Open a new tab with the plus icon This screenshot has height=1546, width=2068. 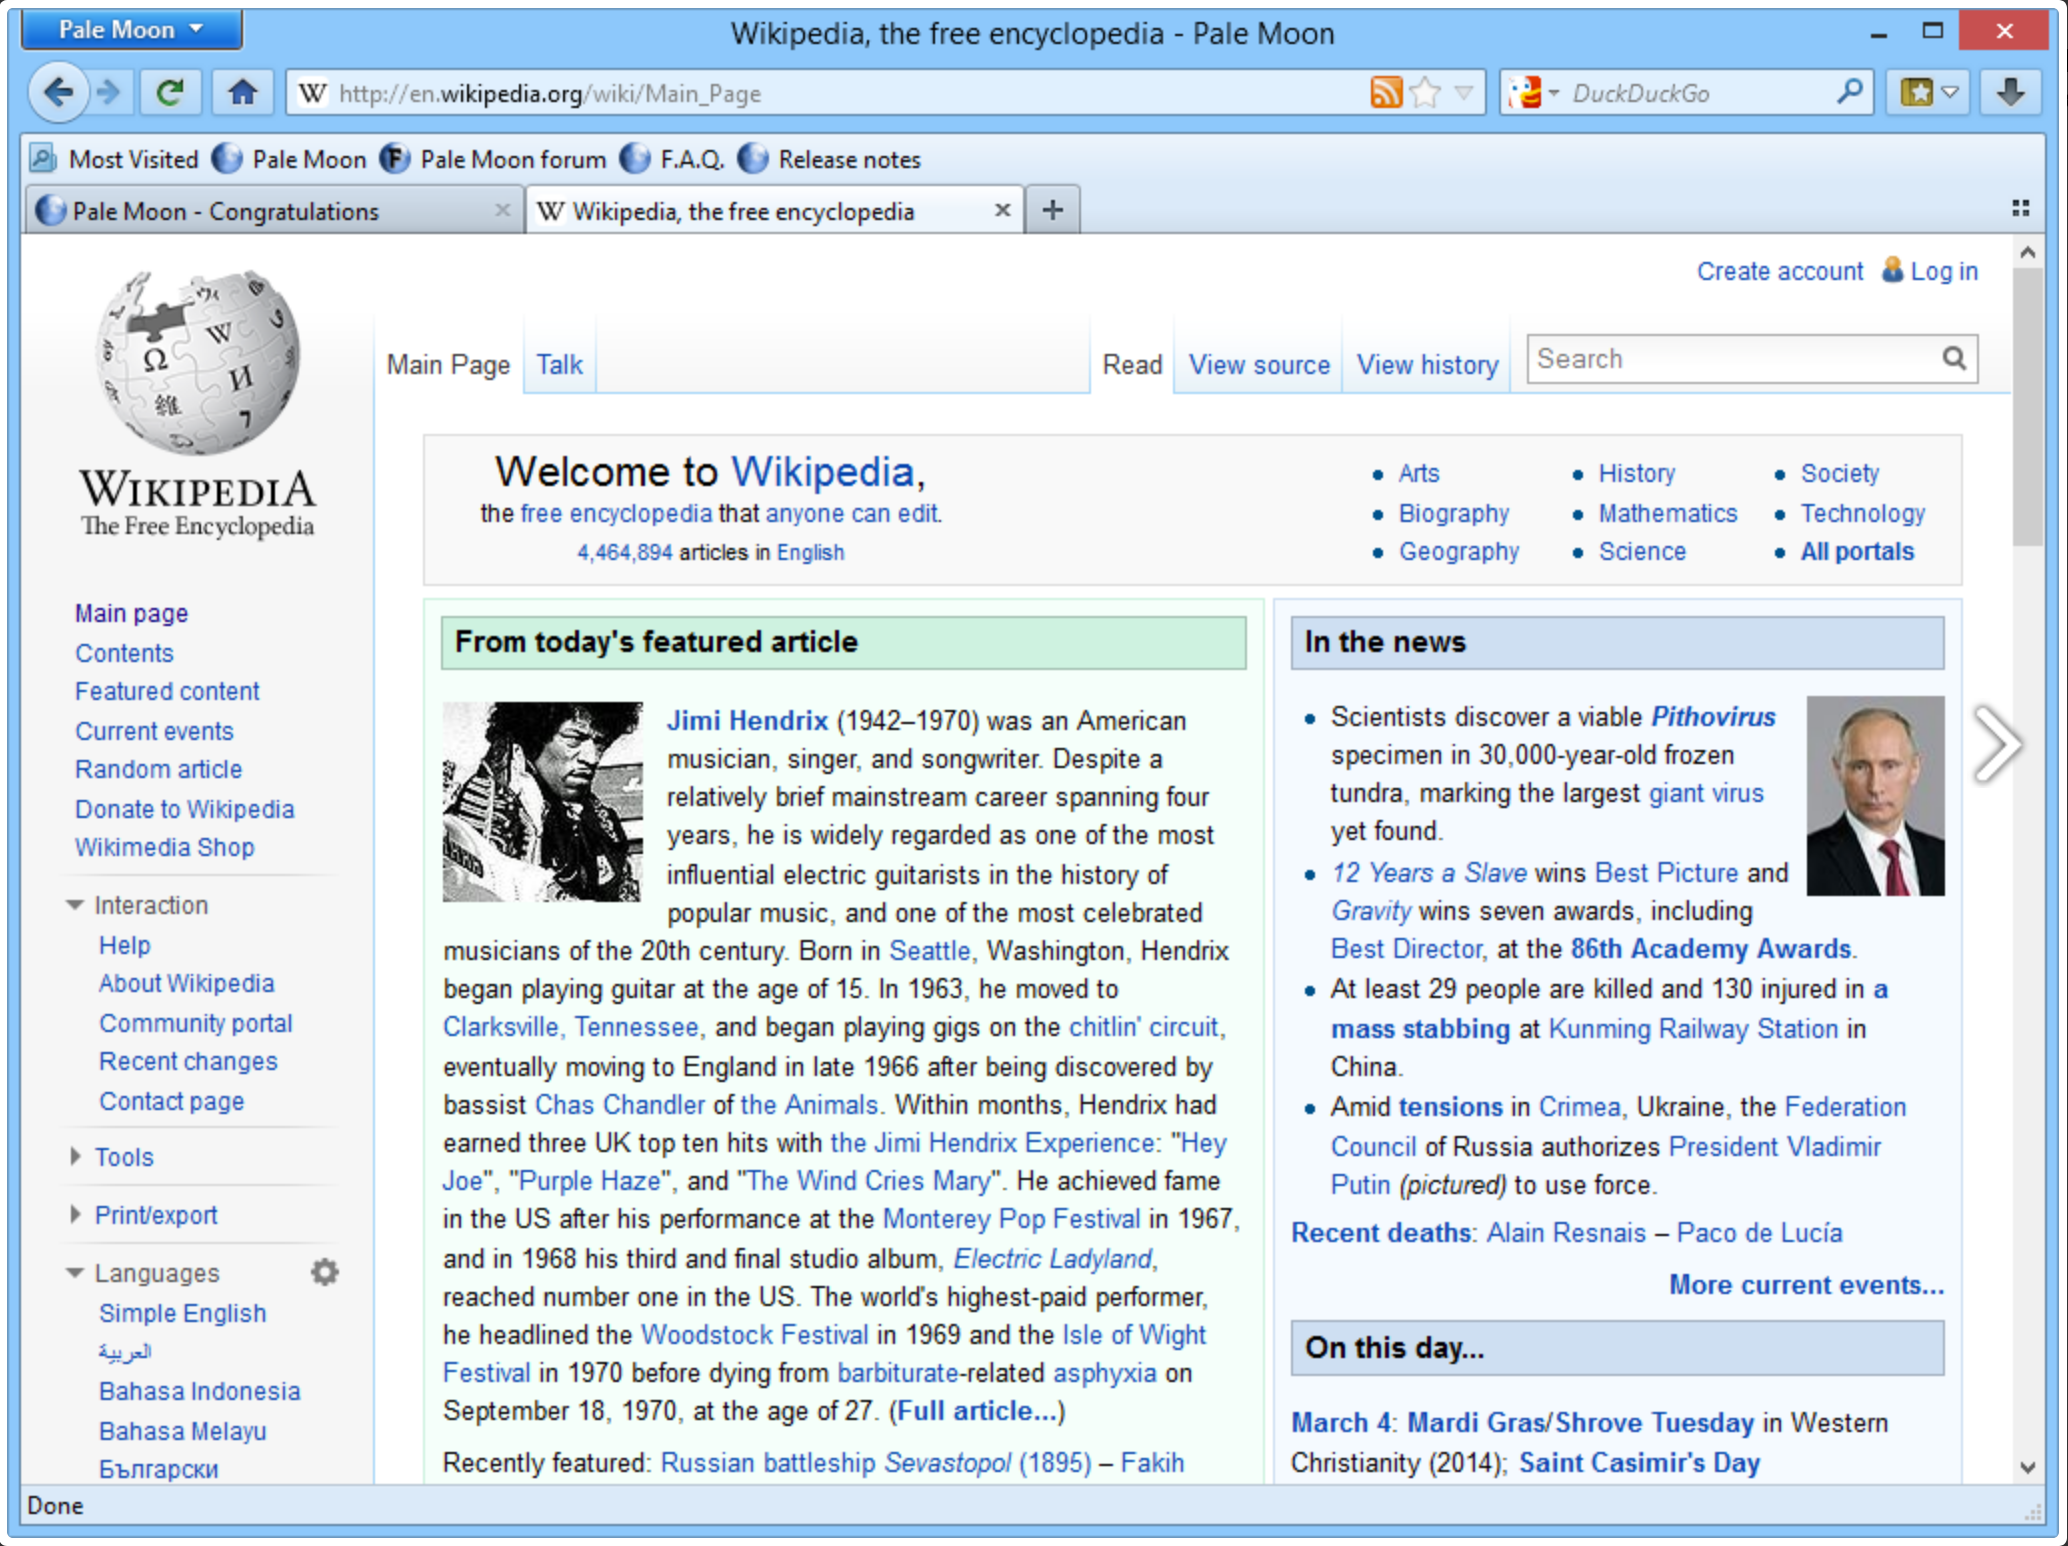[1053, 209]
